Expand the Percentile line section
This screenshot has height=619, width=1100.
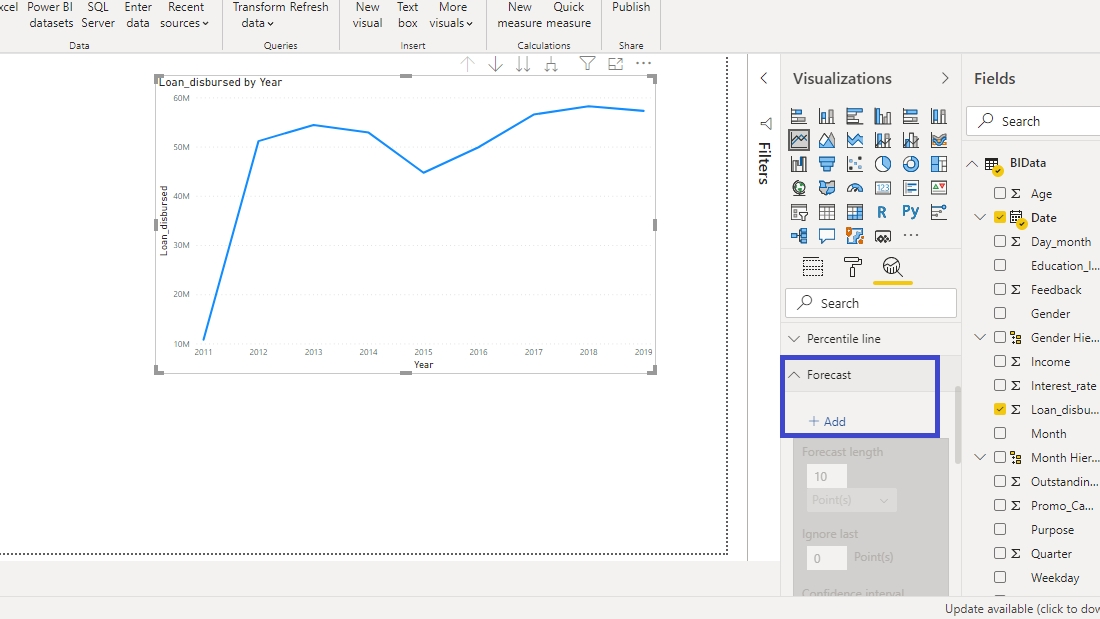(795, 339)
